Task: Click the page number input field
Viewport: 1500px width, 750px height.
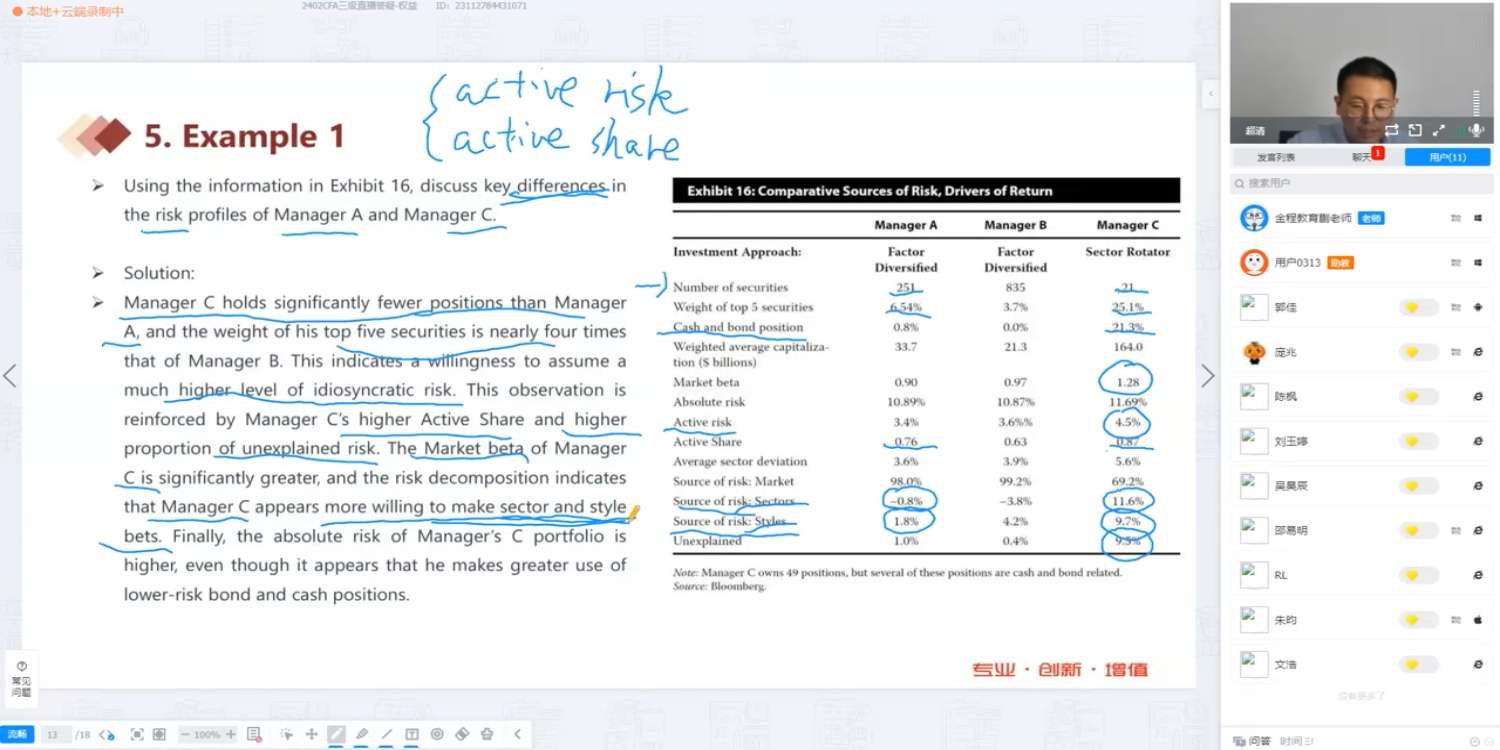Action: 57,735
